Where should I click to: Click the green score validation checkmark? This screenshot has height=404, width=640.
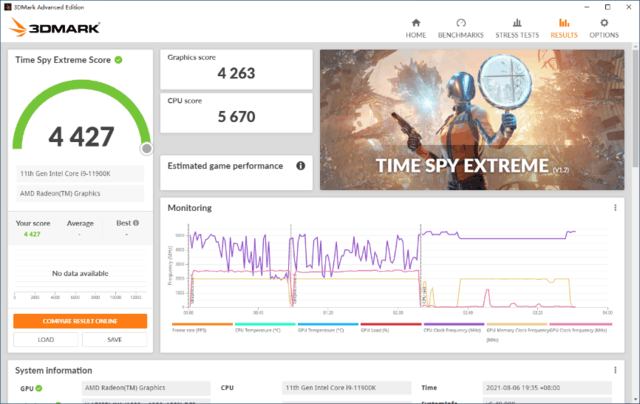pyautogui.click(x=118, y=60)
